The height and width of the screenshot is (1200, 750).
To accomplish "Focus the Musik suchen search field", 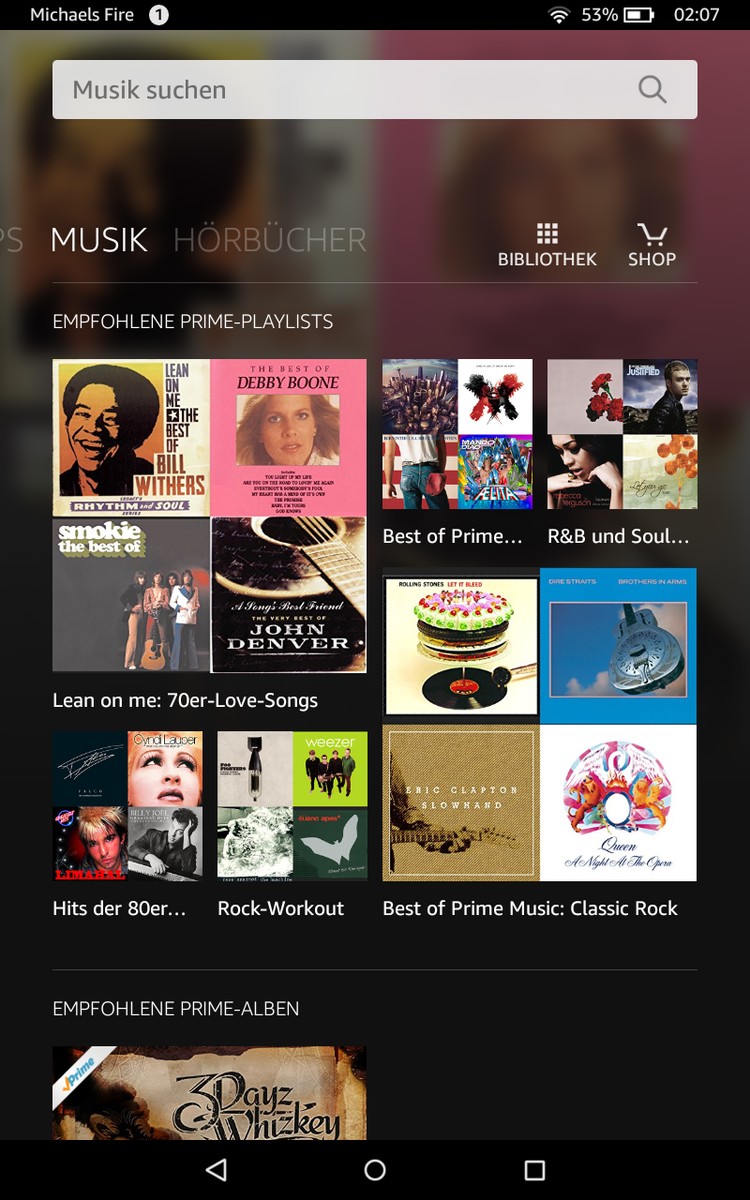I will (x=375, y=90).
